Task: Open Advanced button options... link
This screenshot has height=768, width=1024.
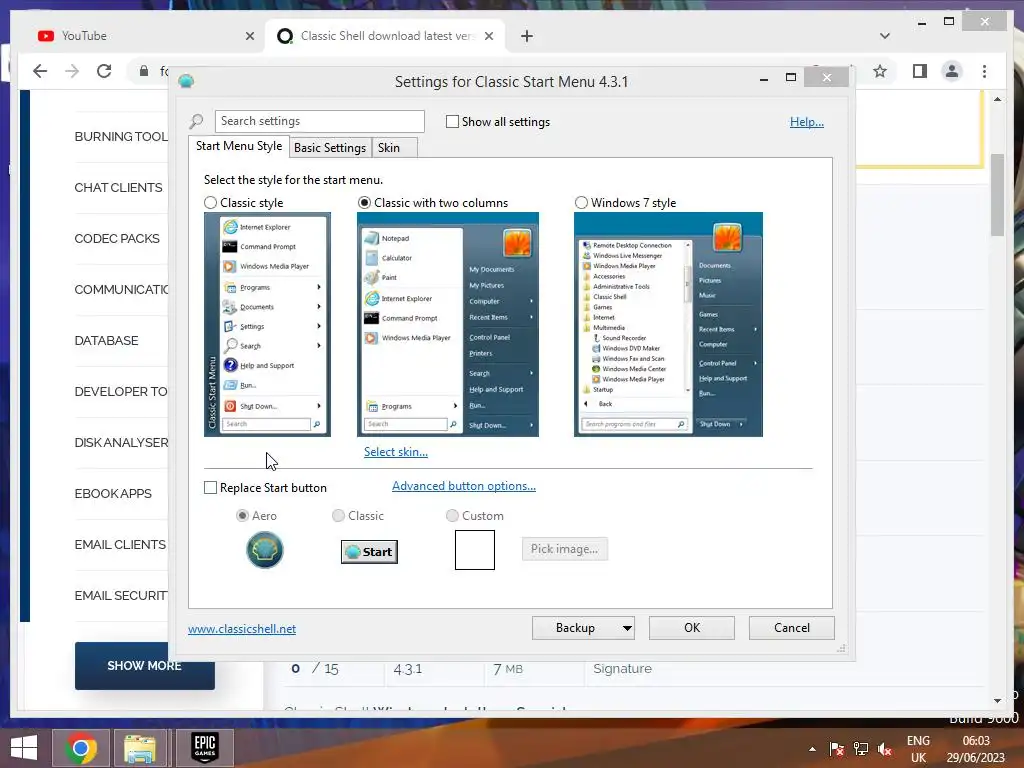Action: coord(464,486)
